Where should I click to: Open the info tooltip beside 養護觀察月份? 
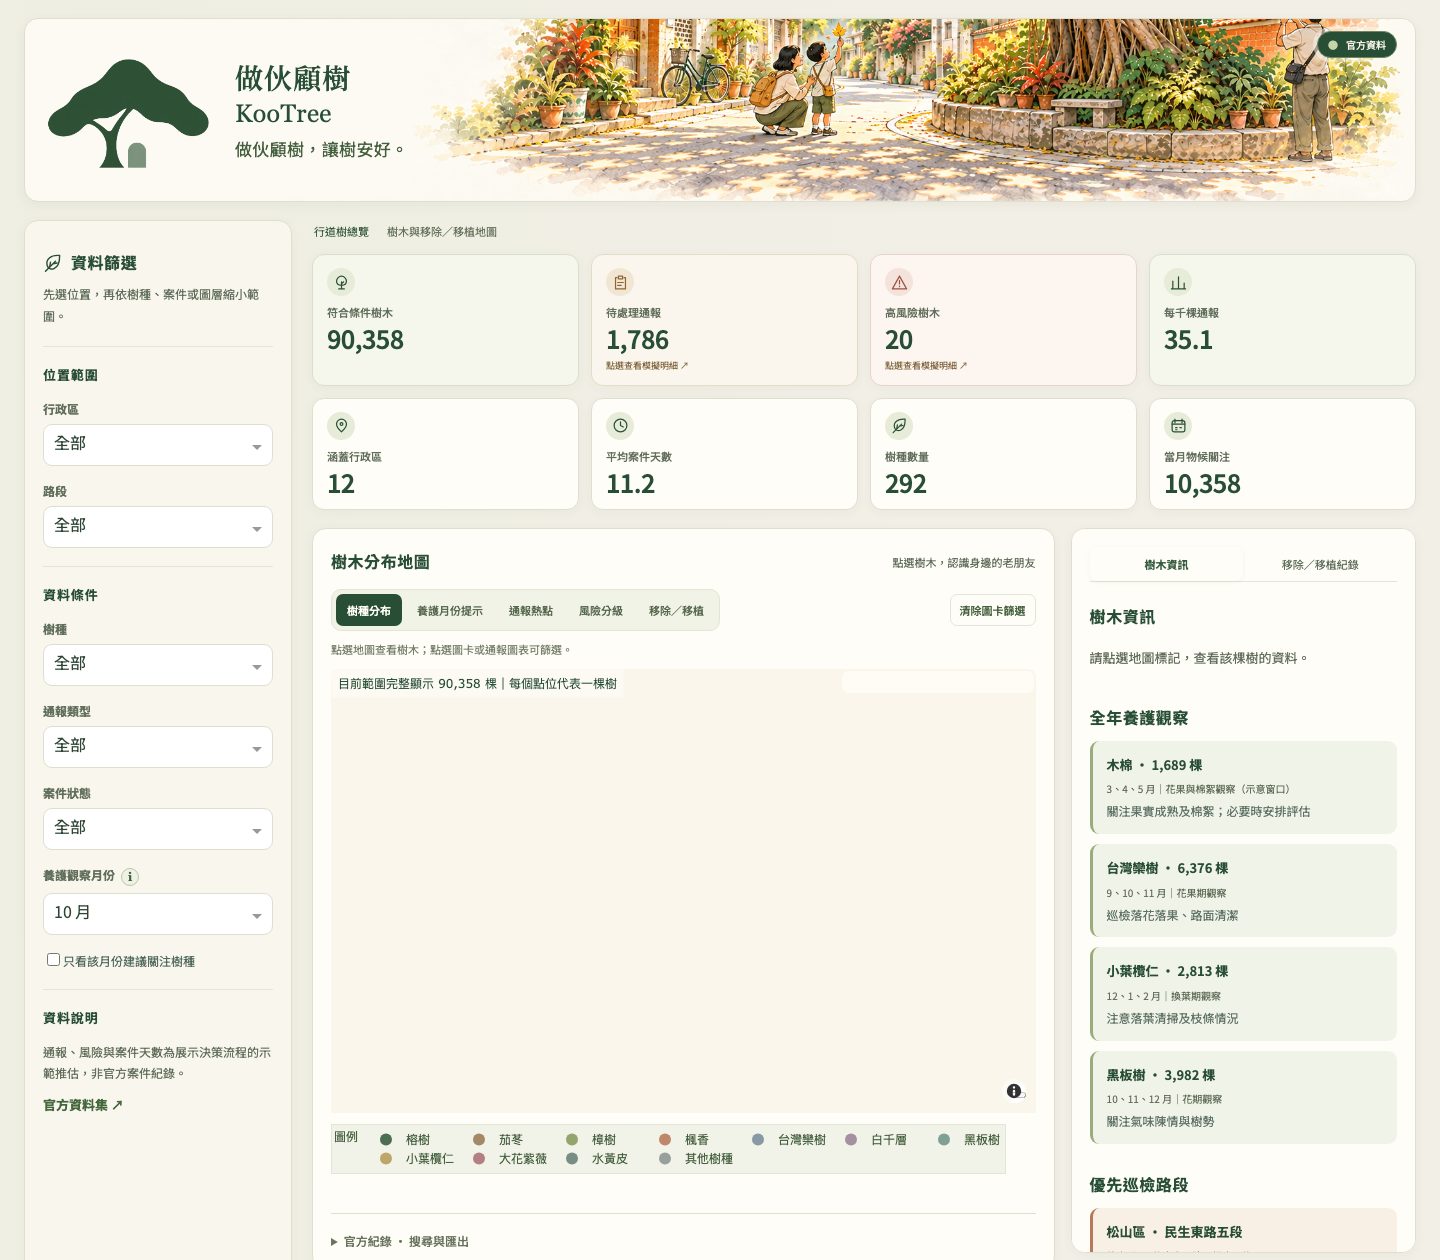tap(130, 876)
